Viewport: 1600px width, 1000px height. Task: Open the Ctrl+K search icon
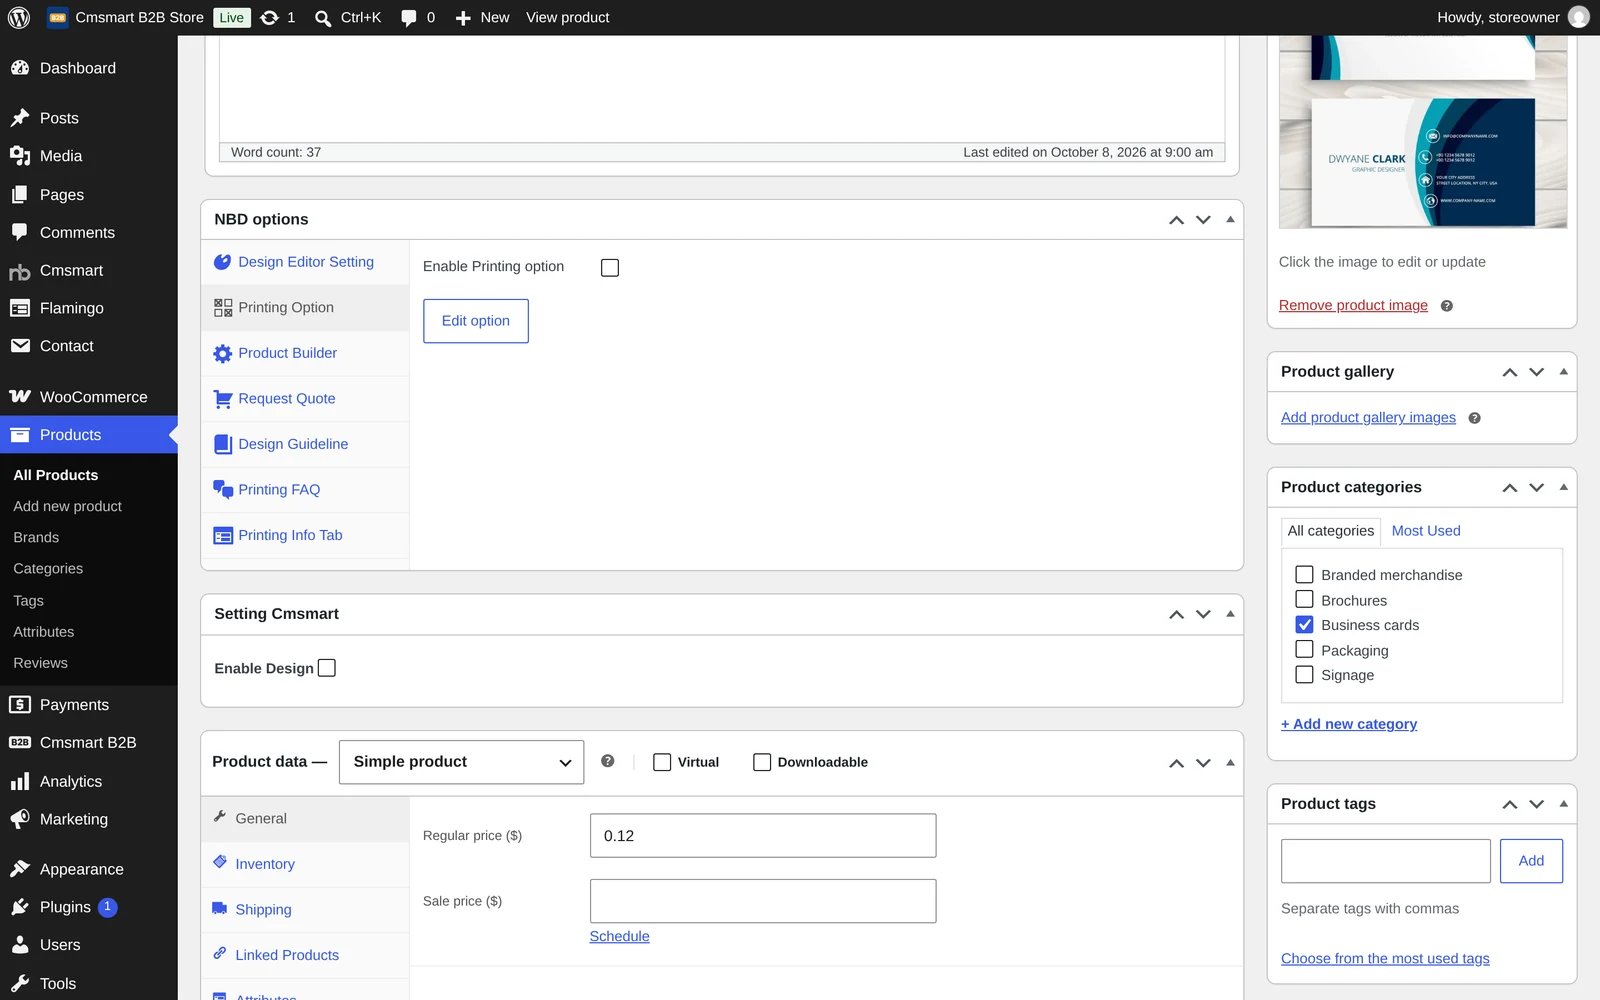323,18
